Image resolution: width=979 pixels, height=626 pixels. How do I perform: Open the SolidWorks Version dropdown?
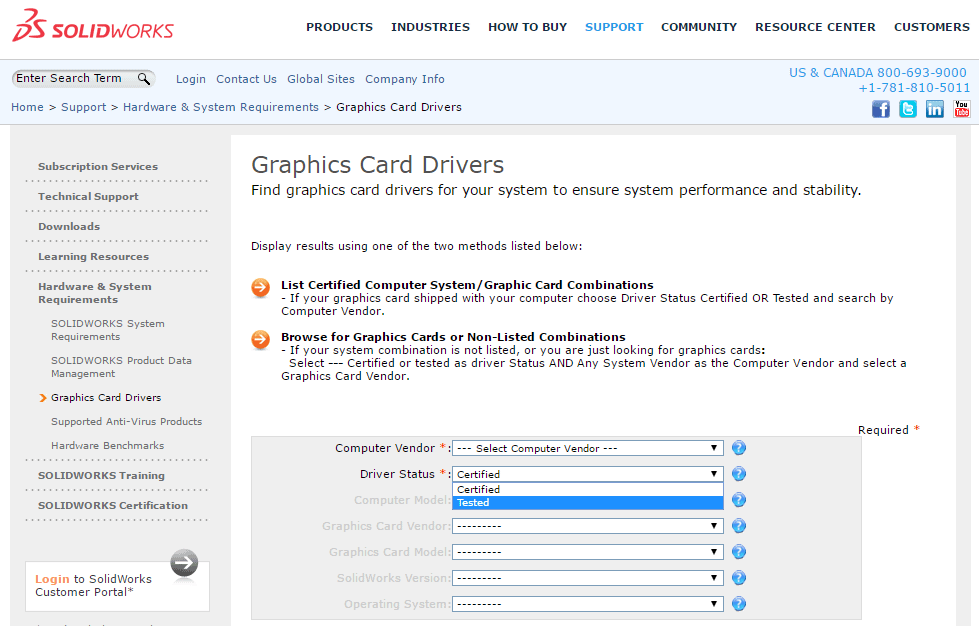pos(588,578)
